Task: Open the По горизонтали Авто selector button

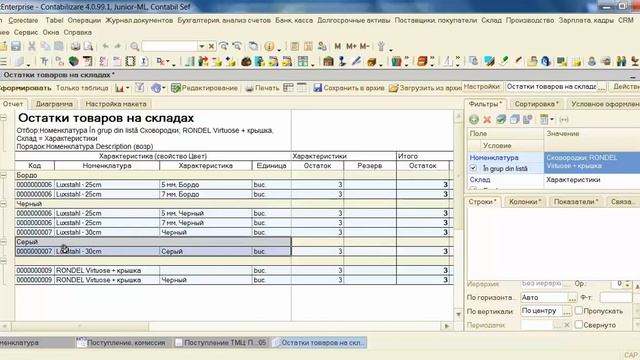Action: pyautogui.click(x=572, y=298)
